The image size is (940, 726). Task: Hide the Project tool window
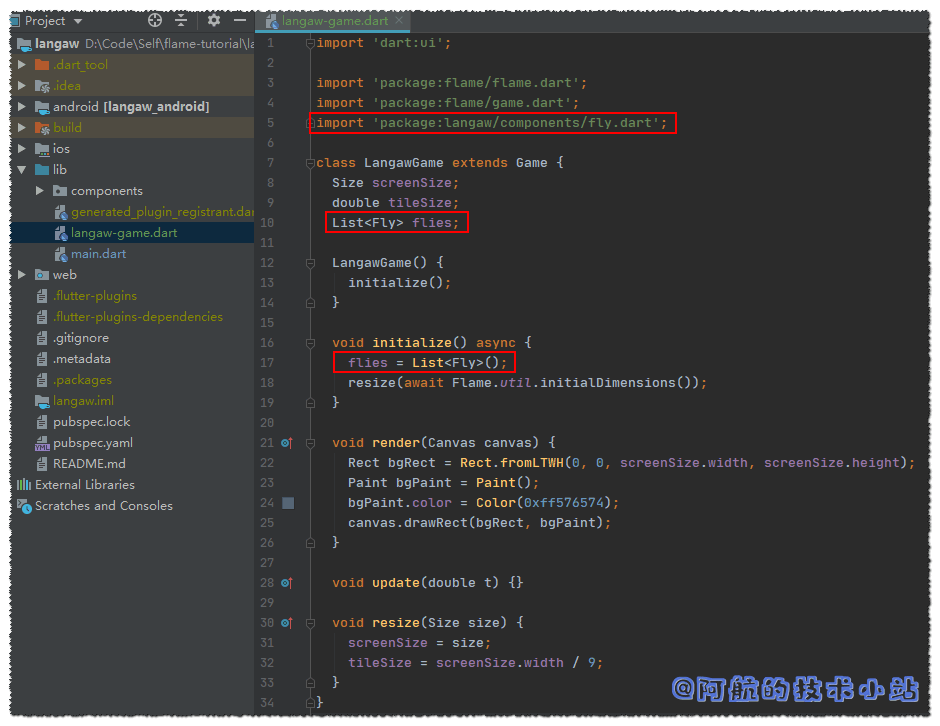click(240, 20)
